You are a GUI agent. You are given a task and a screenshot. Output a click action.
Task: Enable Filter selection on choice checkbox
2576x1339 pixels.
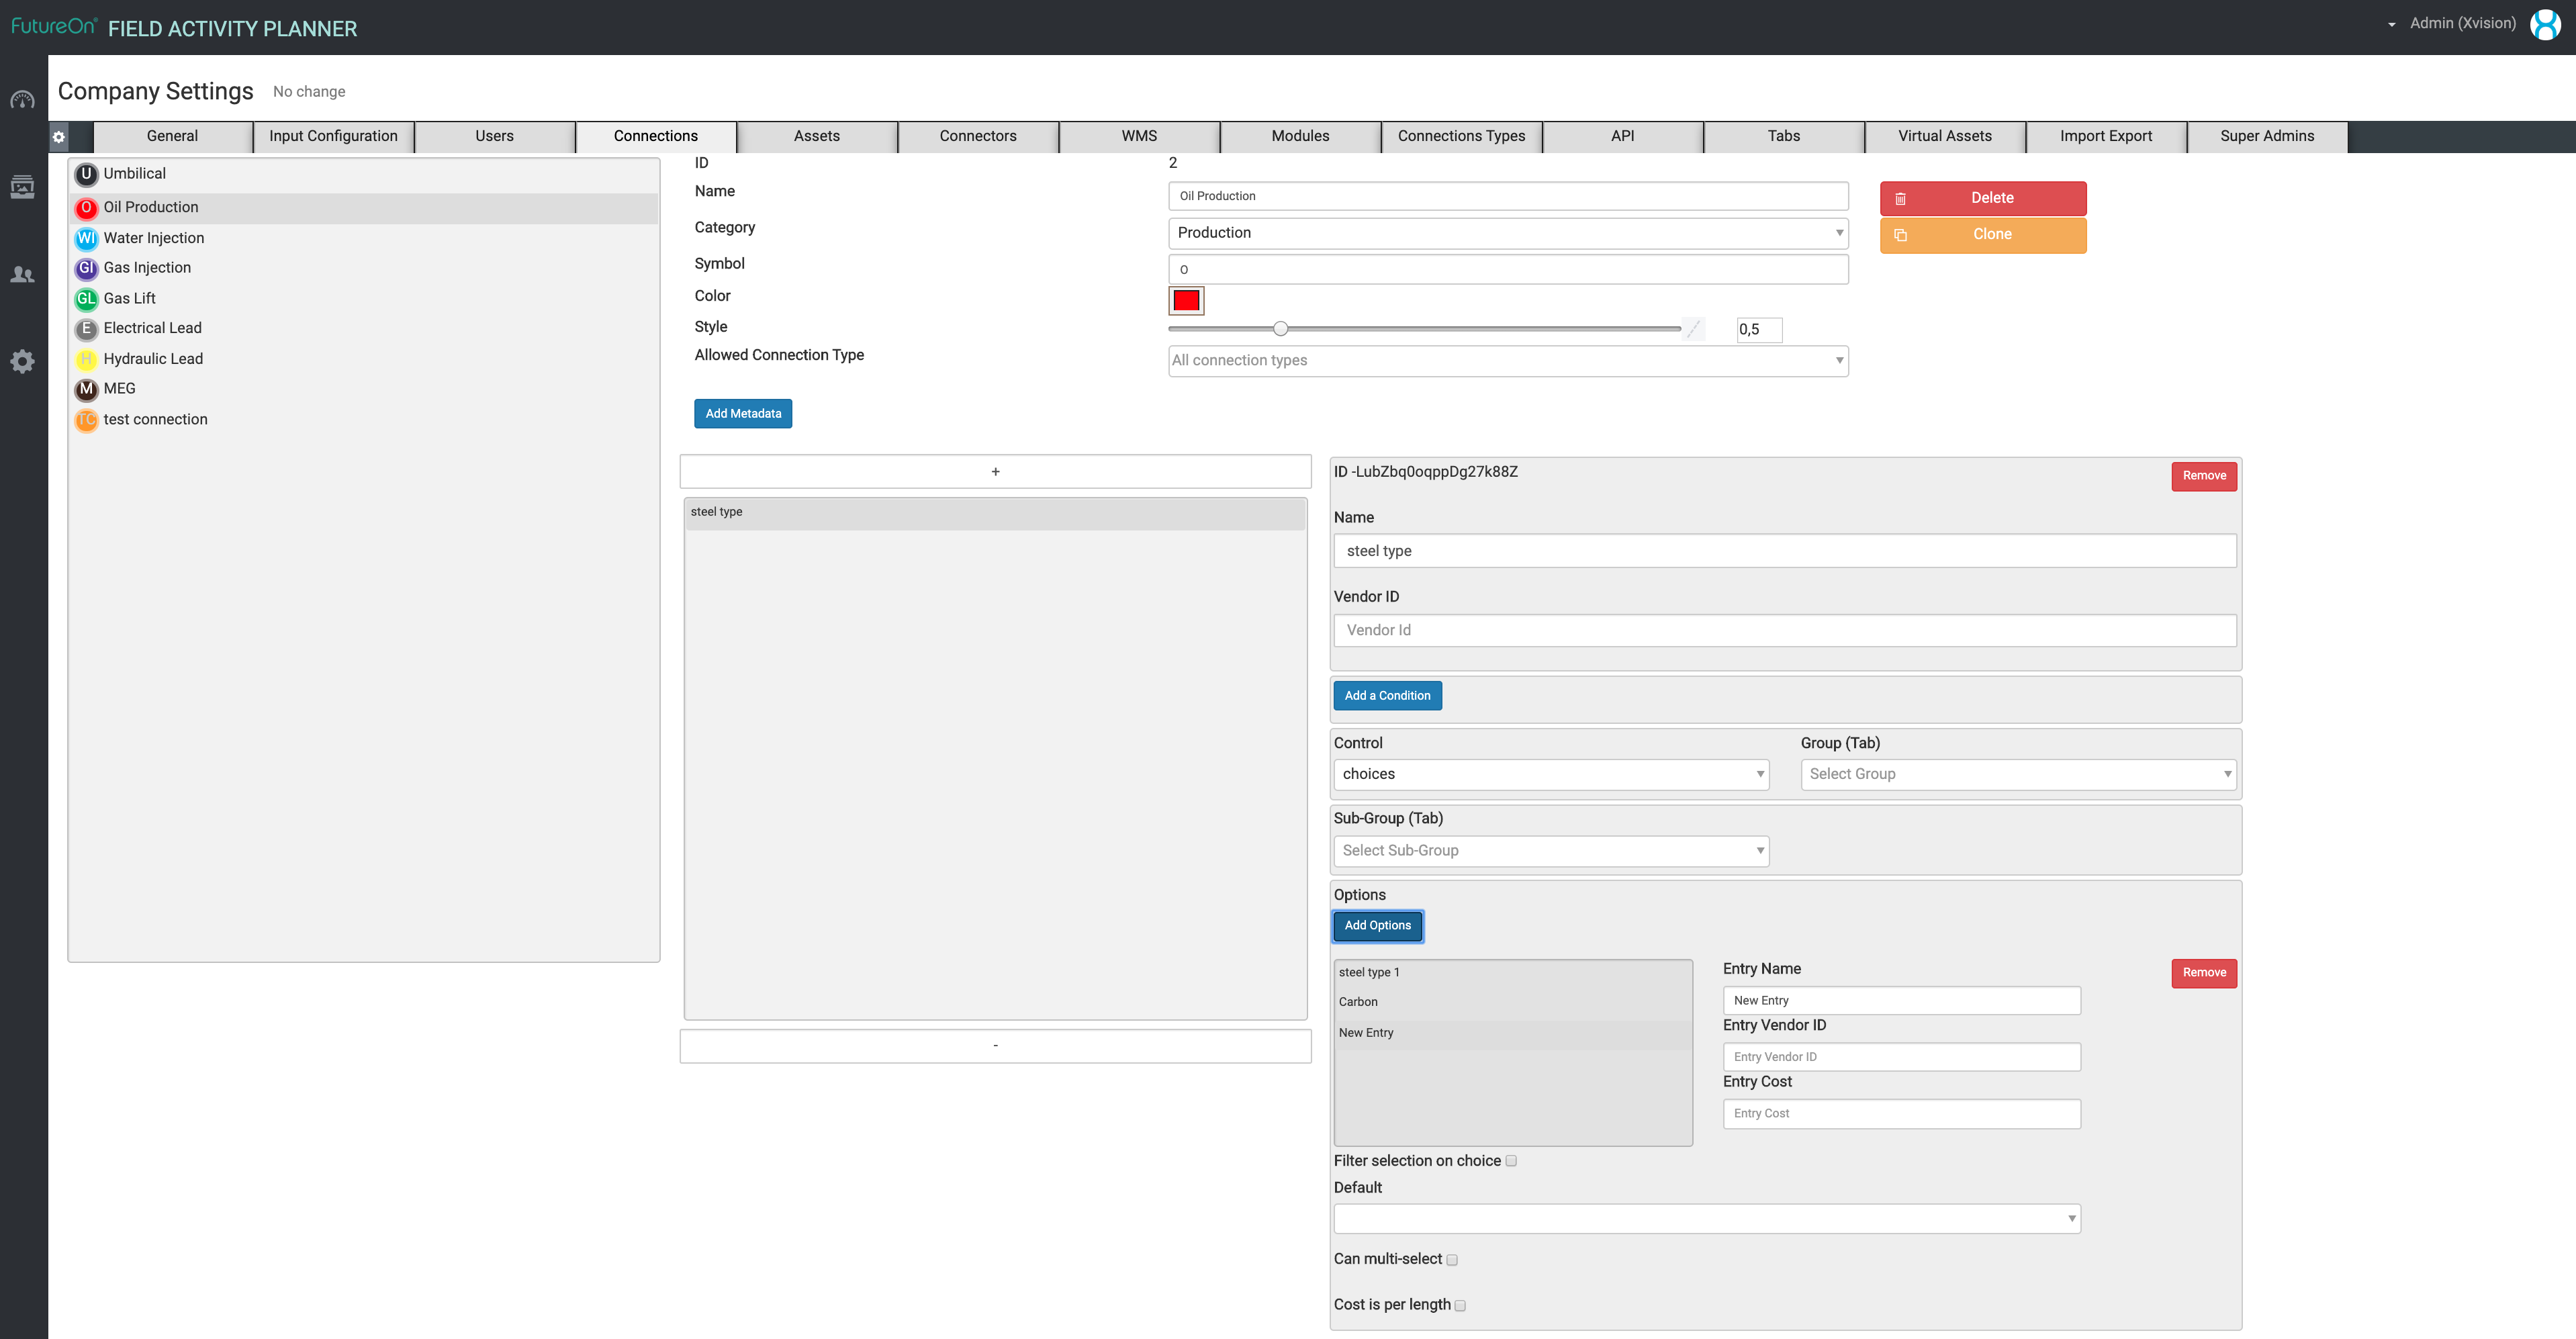1511,1161
